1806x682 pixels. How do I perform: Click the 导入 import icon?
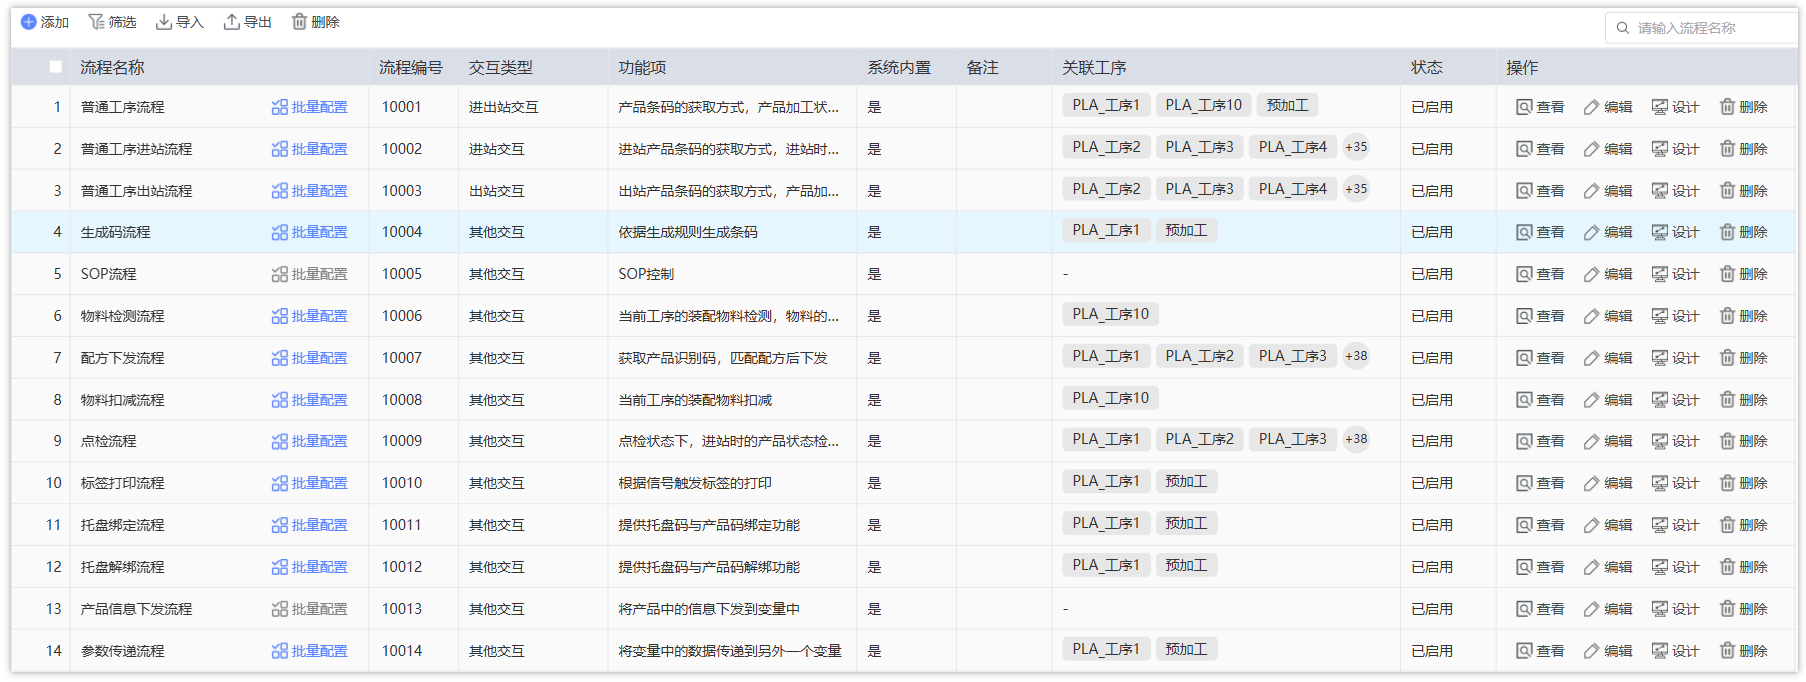click(164, 22)
